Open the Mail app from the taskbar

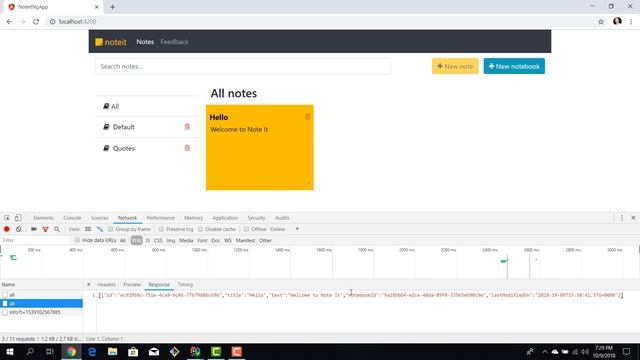pos(154,351)
